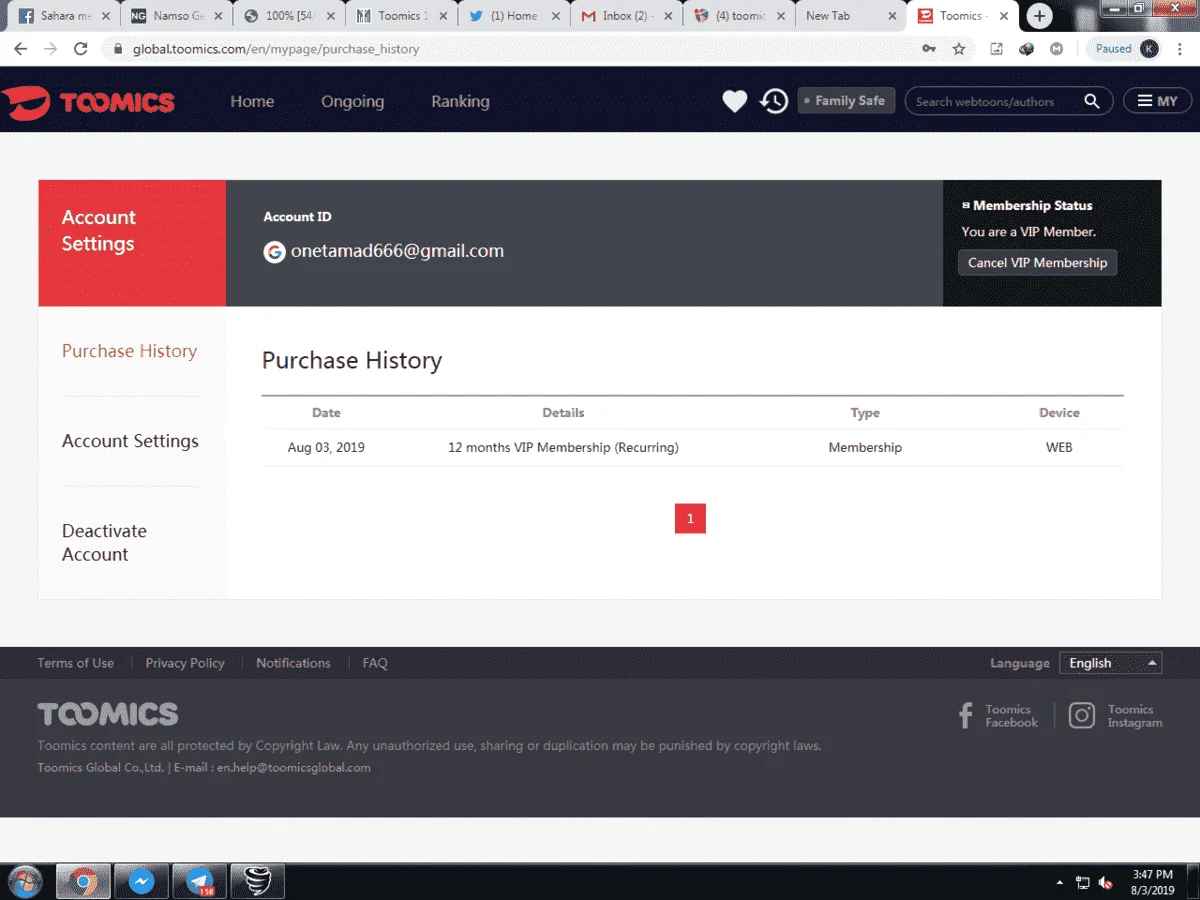The width and height of the screenshot is (1200, 900).
Task: Switch to the Namso Gen tab
Action: pyautogui.click(x=176, y=15)
